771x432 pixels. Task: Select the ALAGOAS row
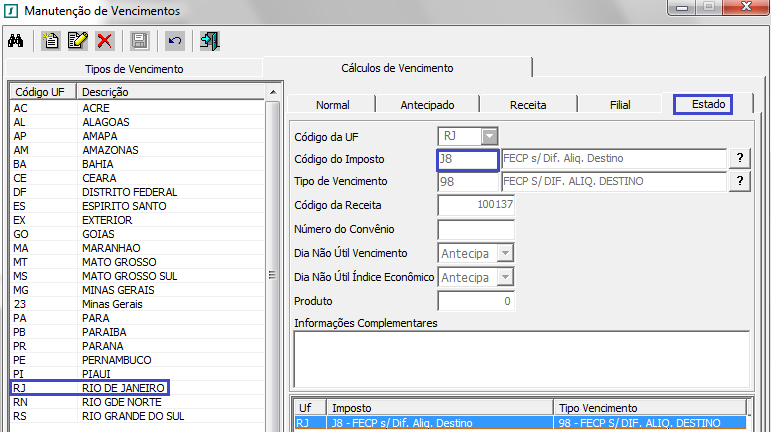(137, 122)
